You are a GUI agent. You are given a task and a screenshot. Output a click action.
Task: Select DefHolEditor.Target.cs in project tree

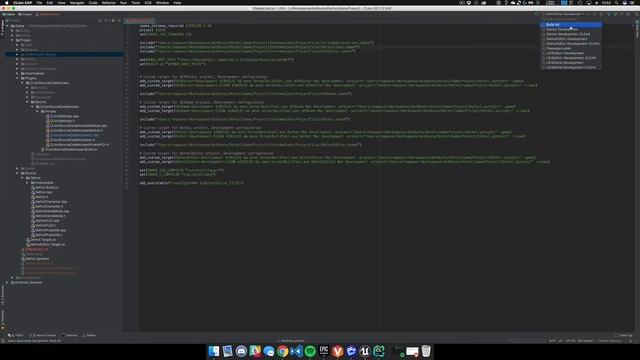(x=46, y=244)
